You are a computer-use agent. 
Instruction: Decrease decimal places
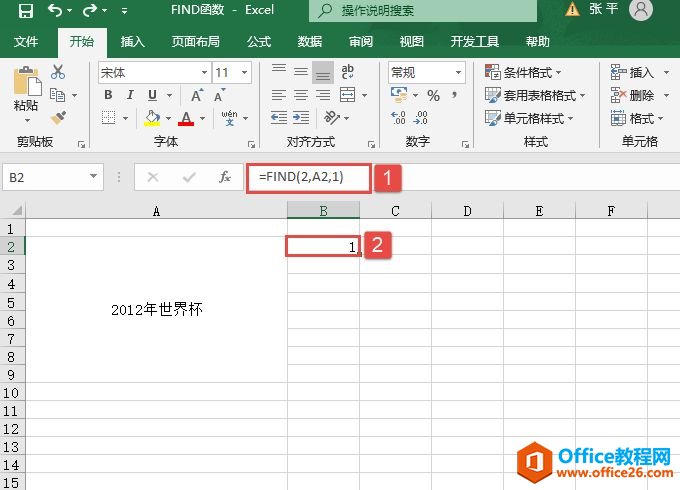tap(420, 118)
